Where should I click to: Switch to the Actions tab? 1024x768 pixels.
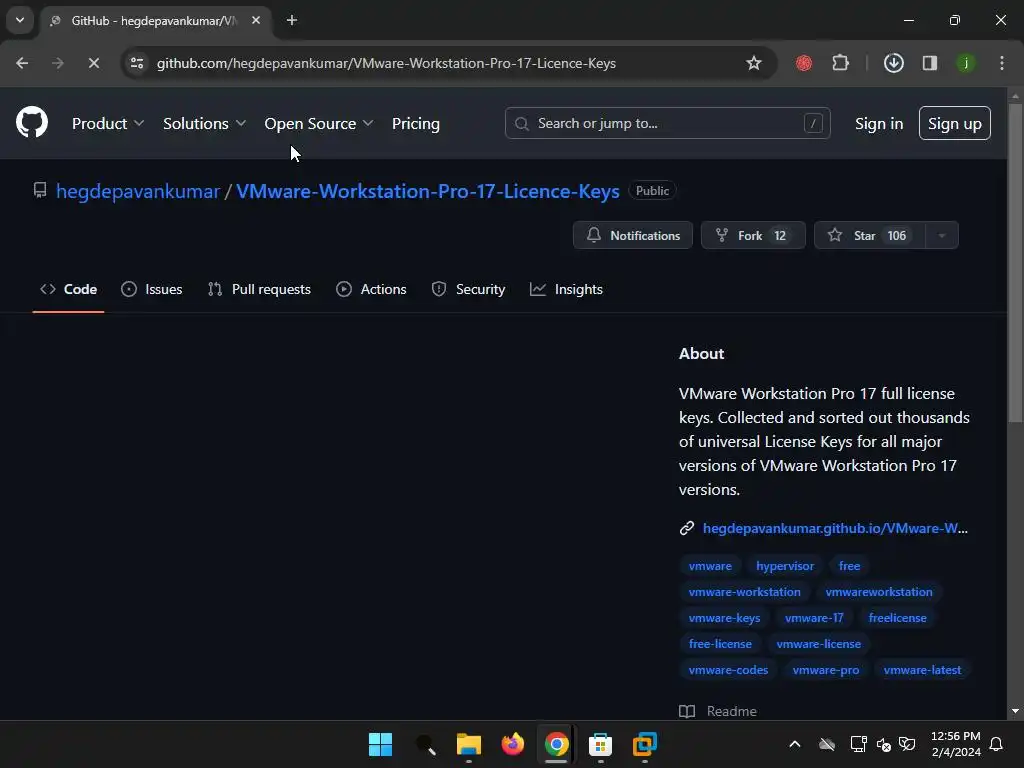(372, 289)
